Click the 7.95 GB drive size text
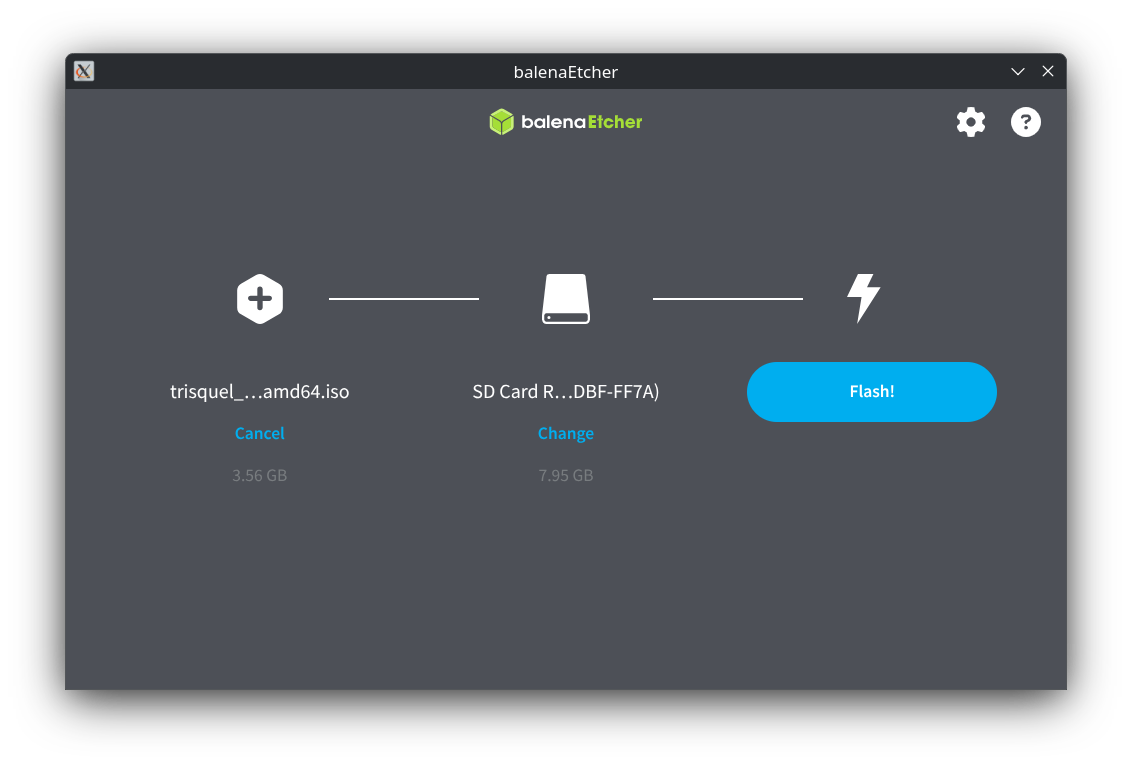The height and width of the screenshot is (767, 1132). click(566, 475)
